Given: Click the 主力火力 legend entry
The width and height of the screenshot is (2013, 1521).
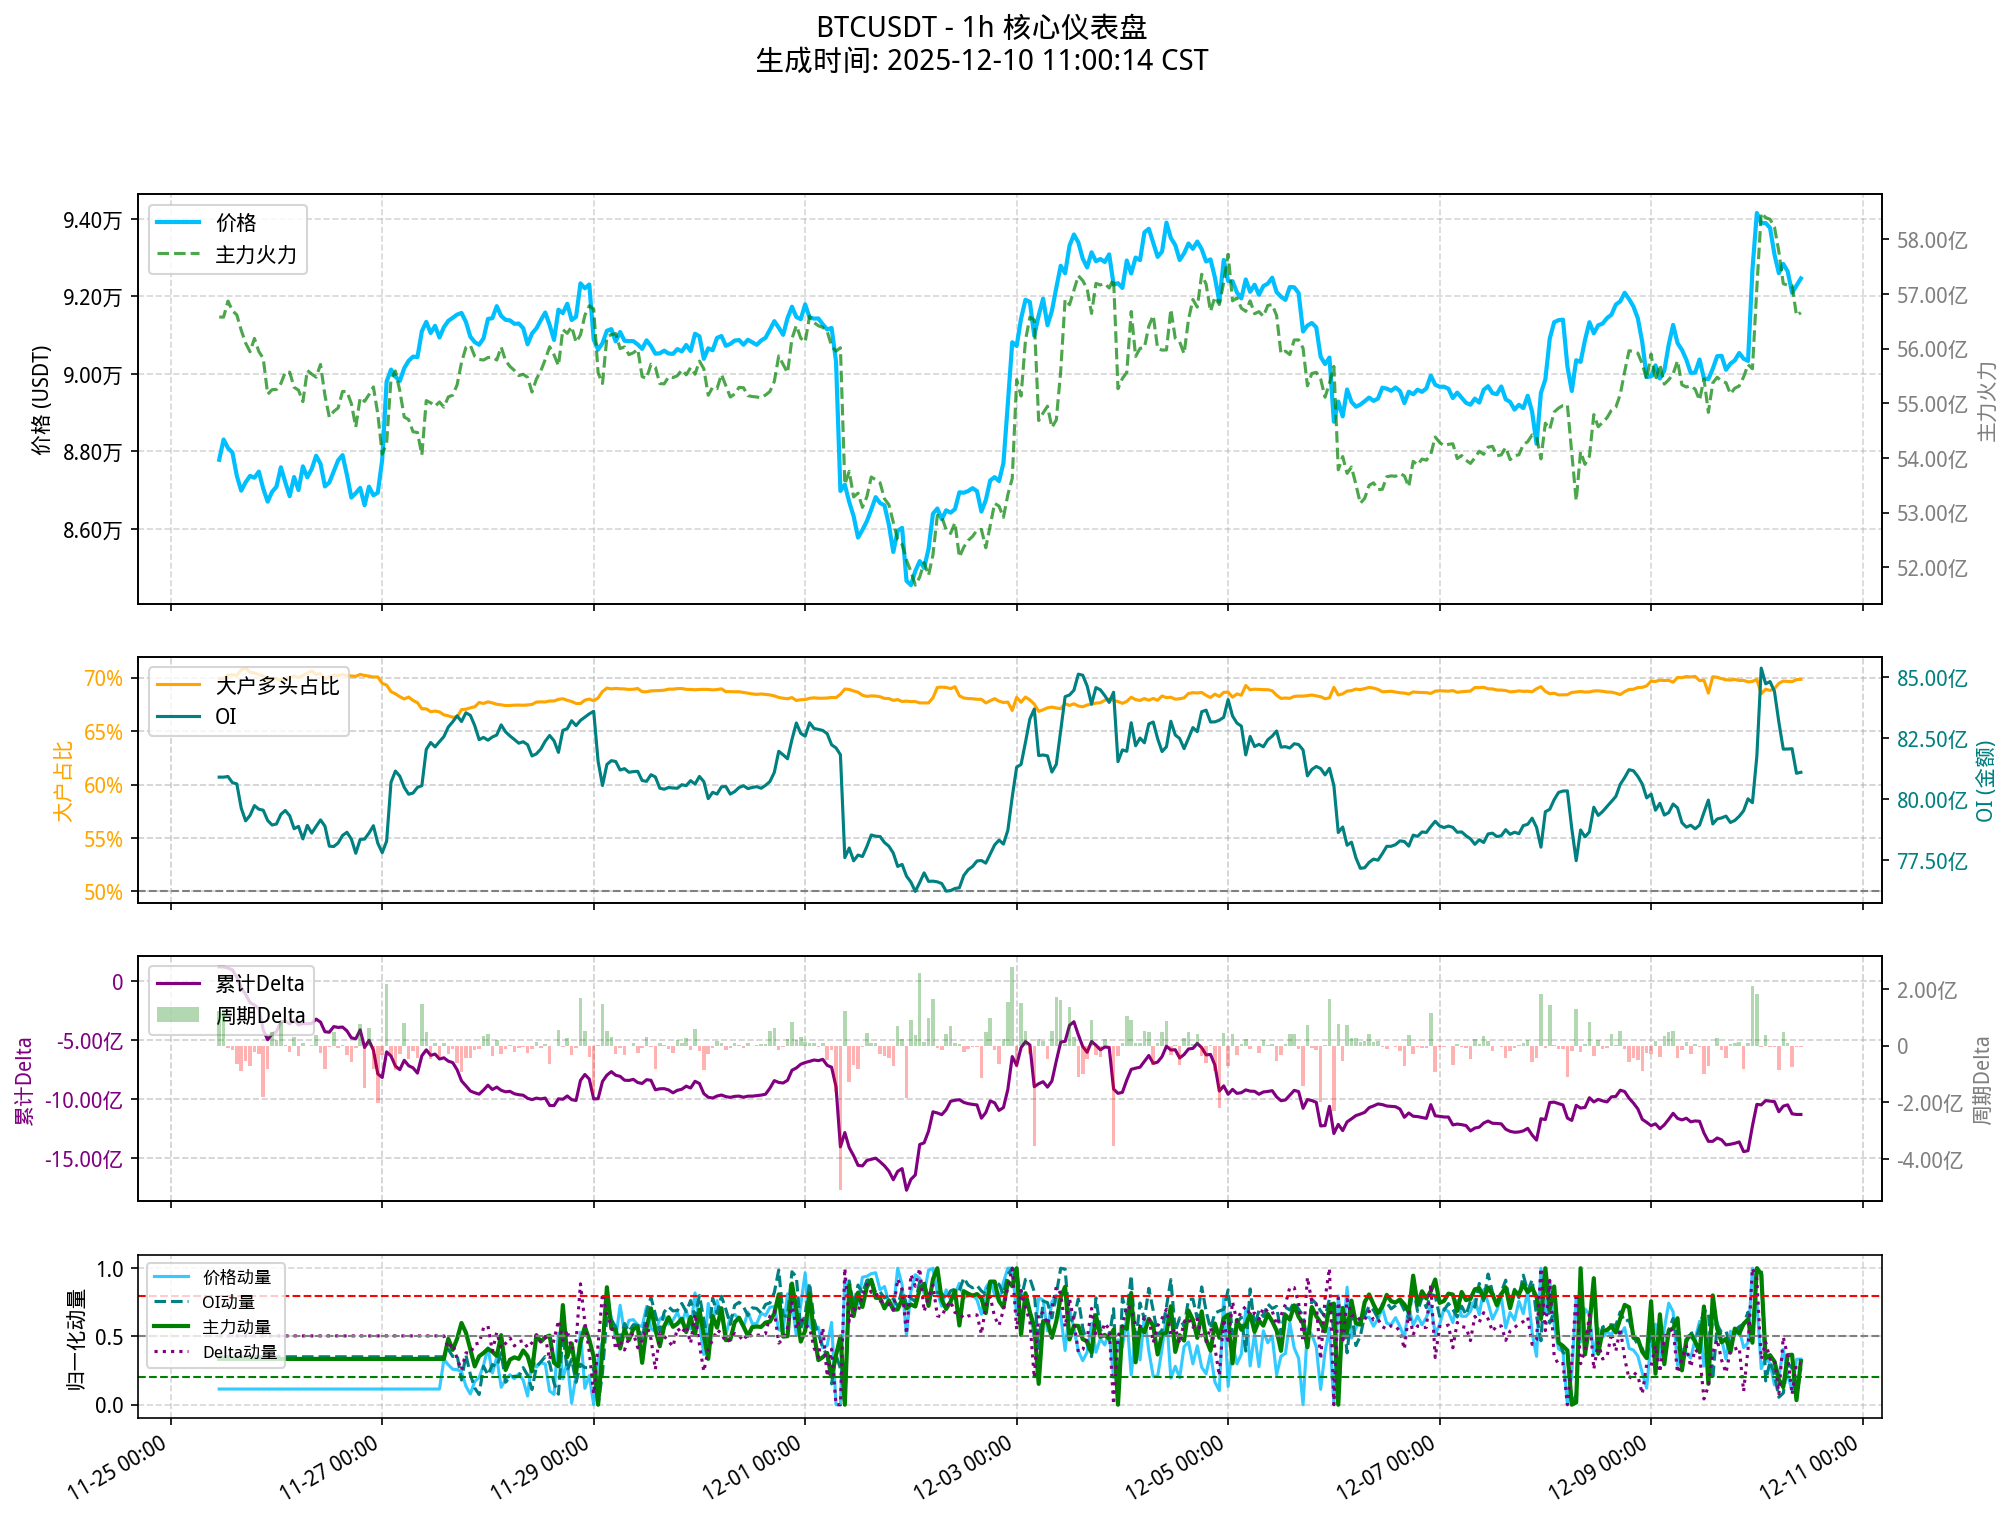Looking at the screenshot, I should (256, 255).
